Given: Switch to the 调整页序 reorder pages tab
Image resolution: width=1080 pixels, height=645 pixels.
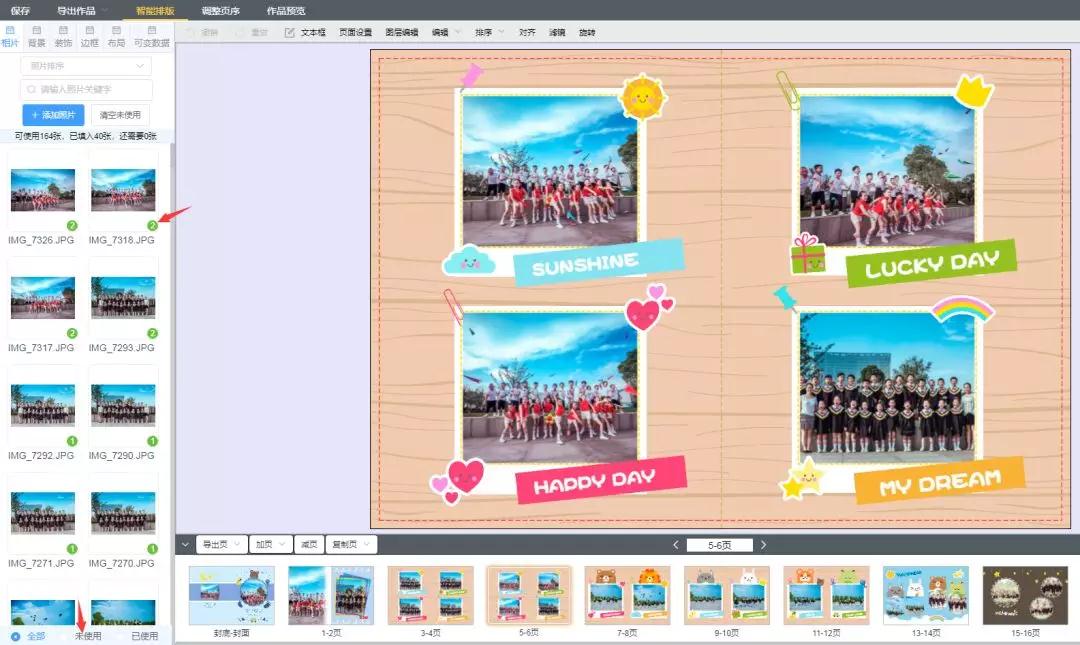Looking at the screenshot, I should pyautogui.click(x=220, y=10).
